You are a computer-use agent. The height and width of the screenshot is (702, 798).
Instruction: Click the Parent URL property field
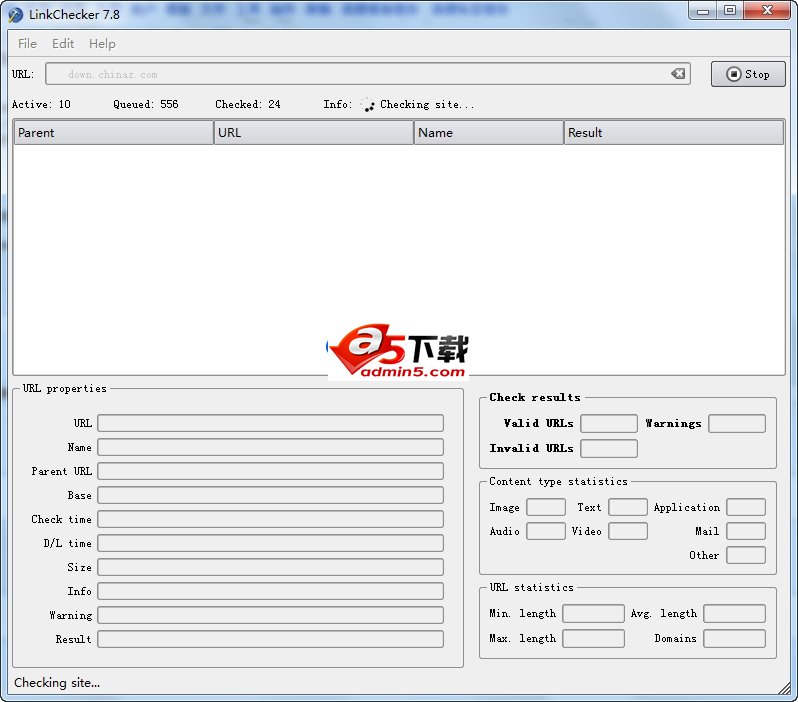point(270,471)
